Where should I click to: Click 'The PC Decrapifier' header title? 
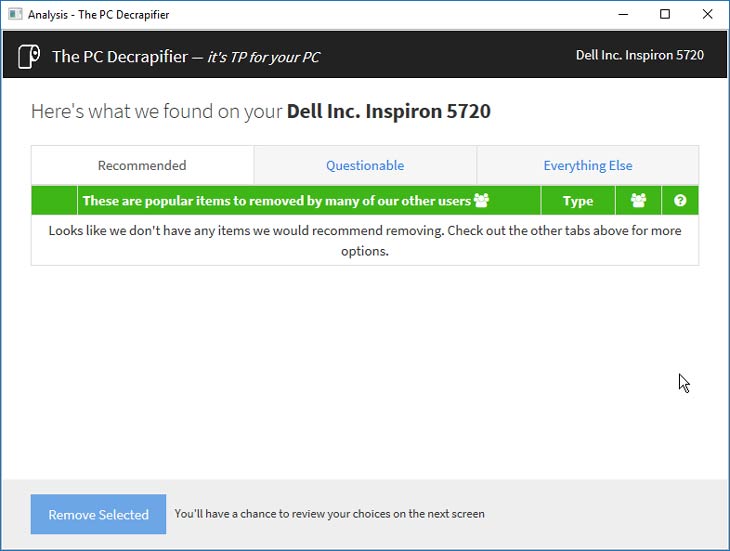click(x=120, y=57)
